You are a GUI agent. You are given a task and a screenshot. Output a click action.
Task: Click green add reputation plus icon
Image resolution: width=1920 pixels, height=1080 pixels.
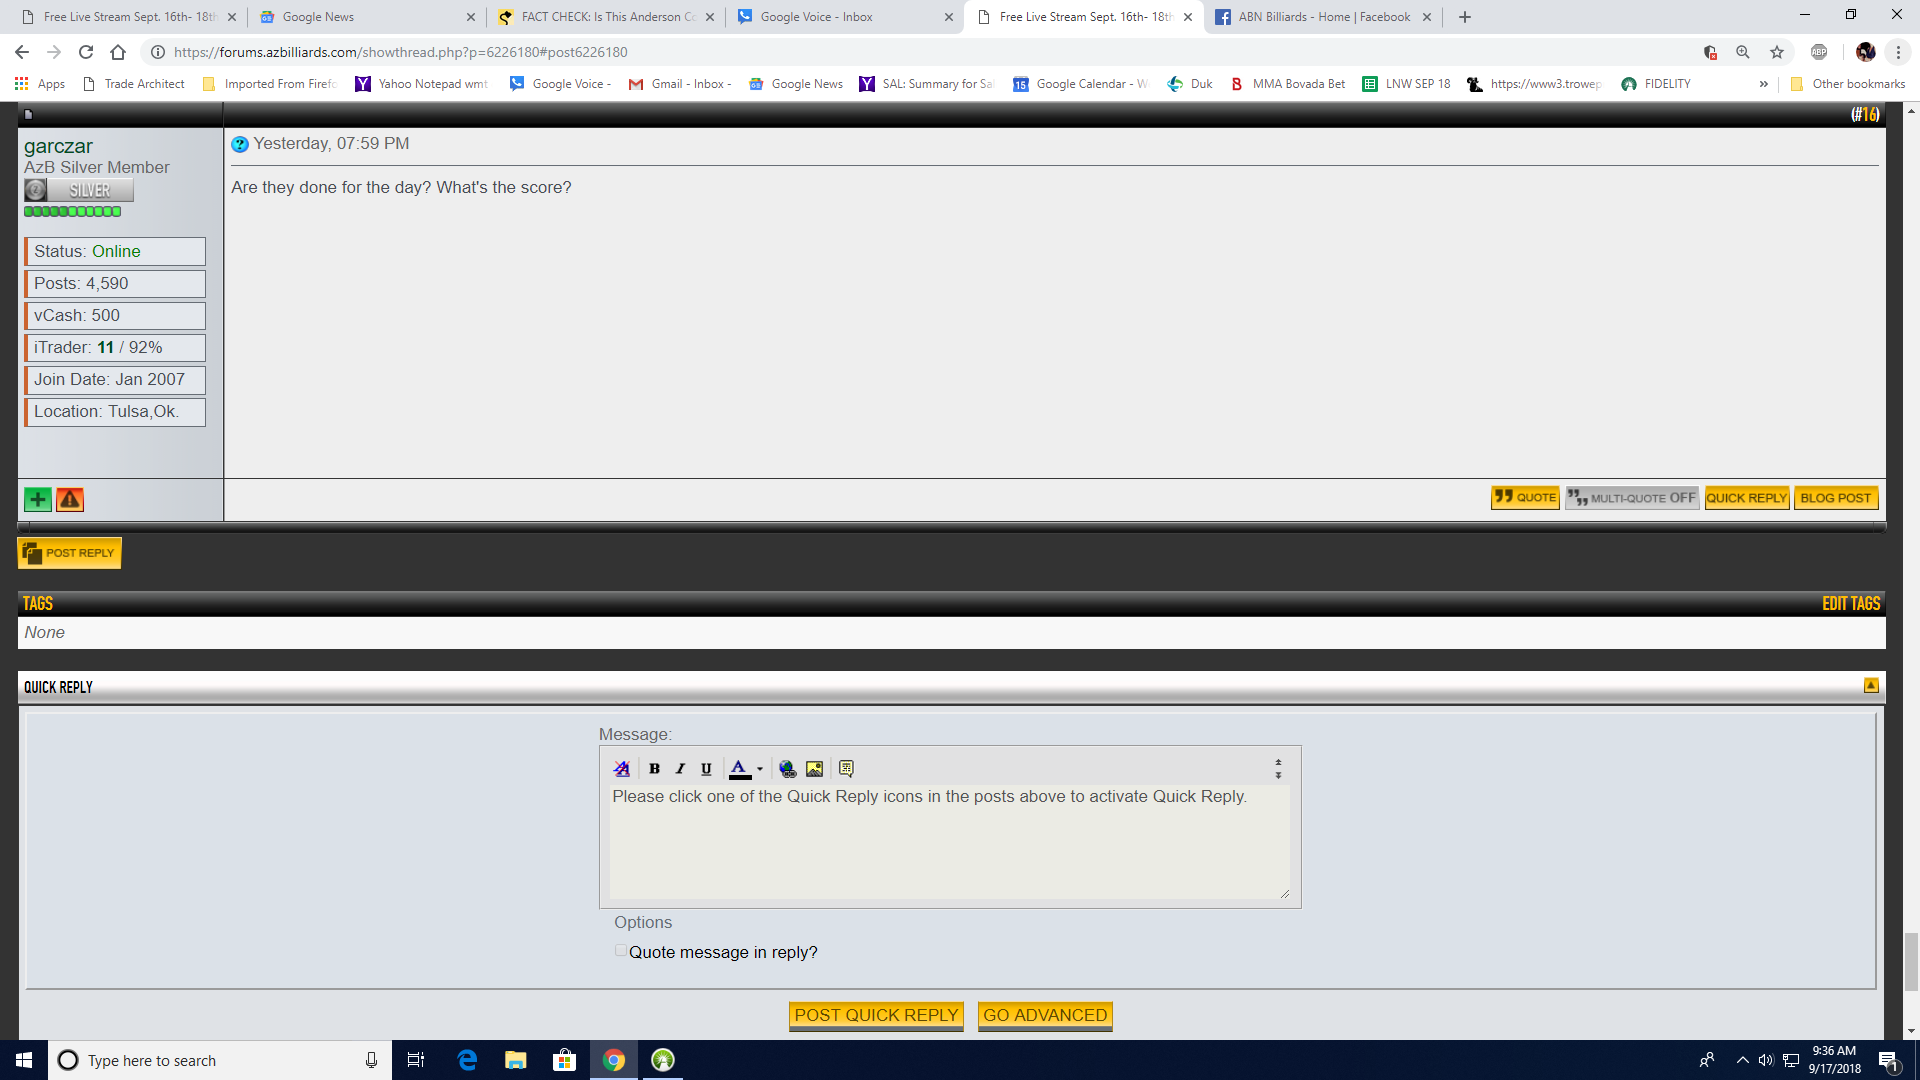38,499
